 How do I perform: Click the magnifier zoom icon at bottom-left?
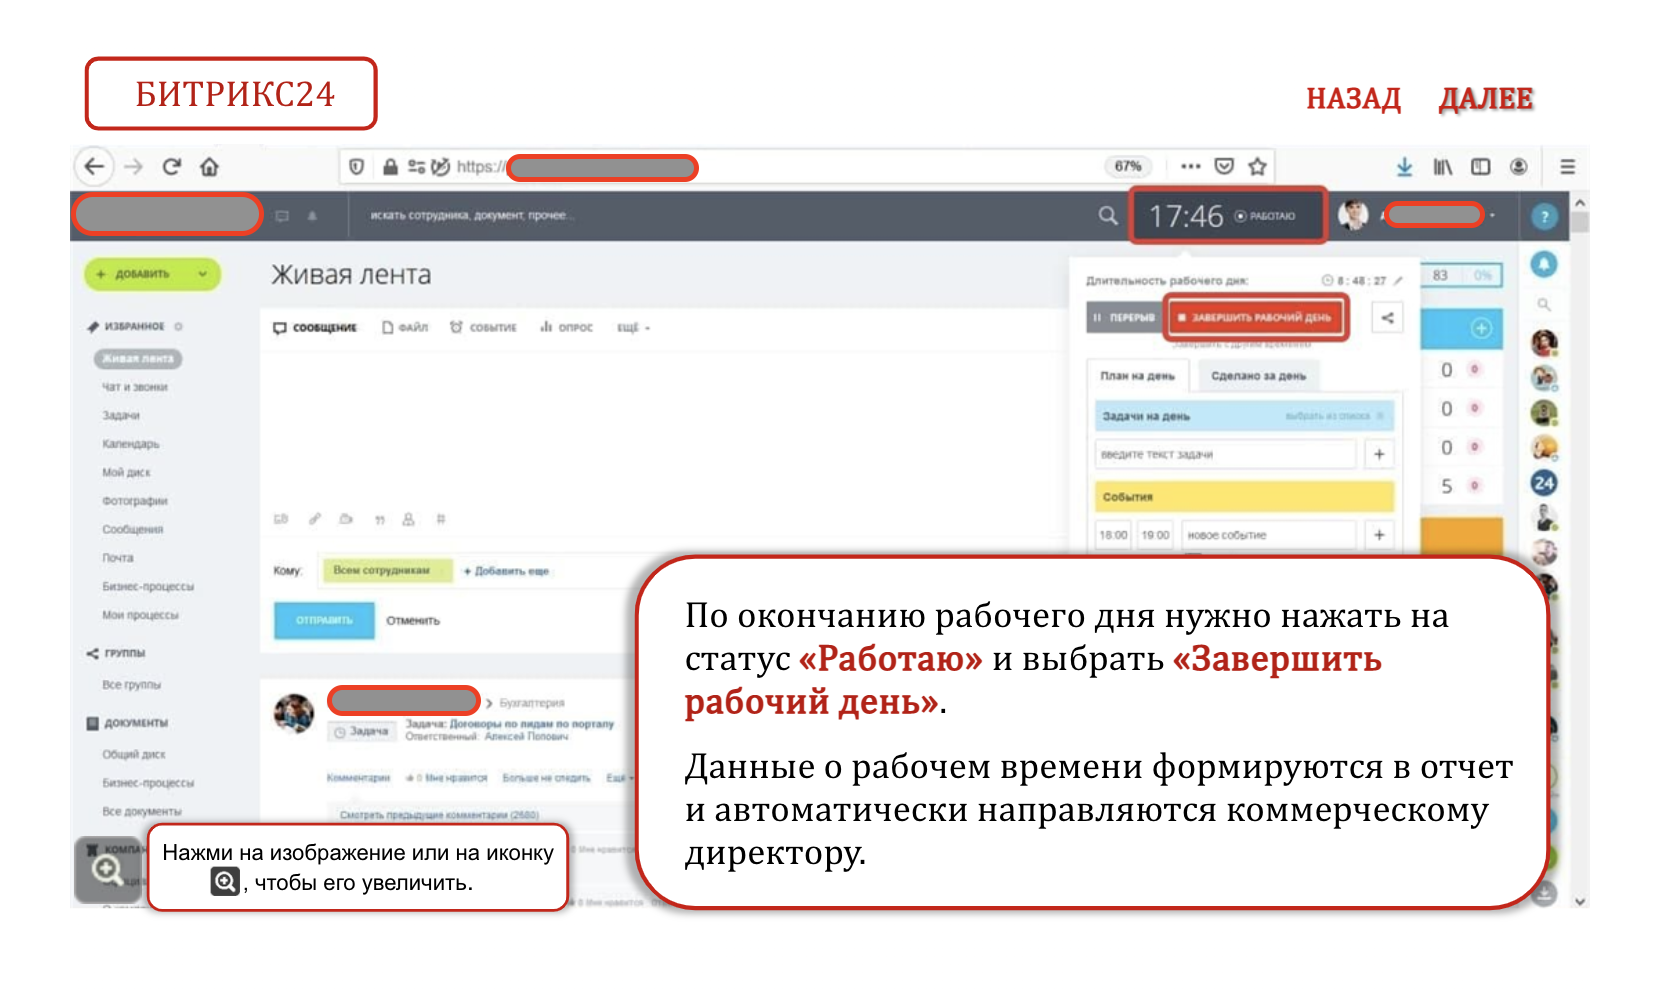pyautogui.click(x=108, y=871)
